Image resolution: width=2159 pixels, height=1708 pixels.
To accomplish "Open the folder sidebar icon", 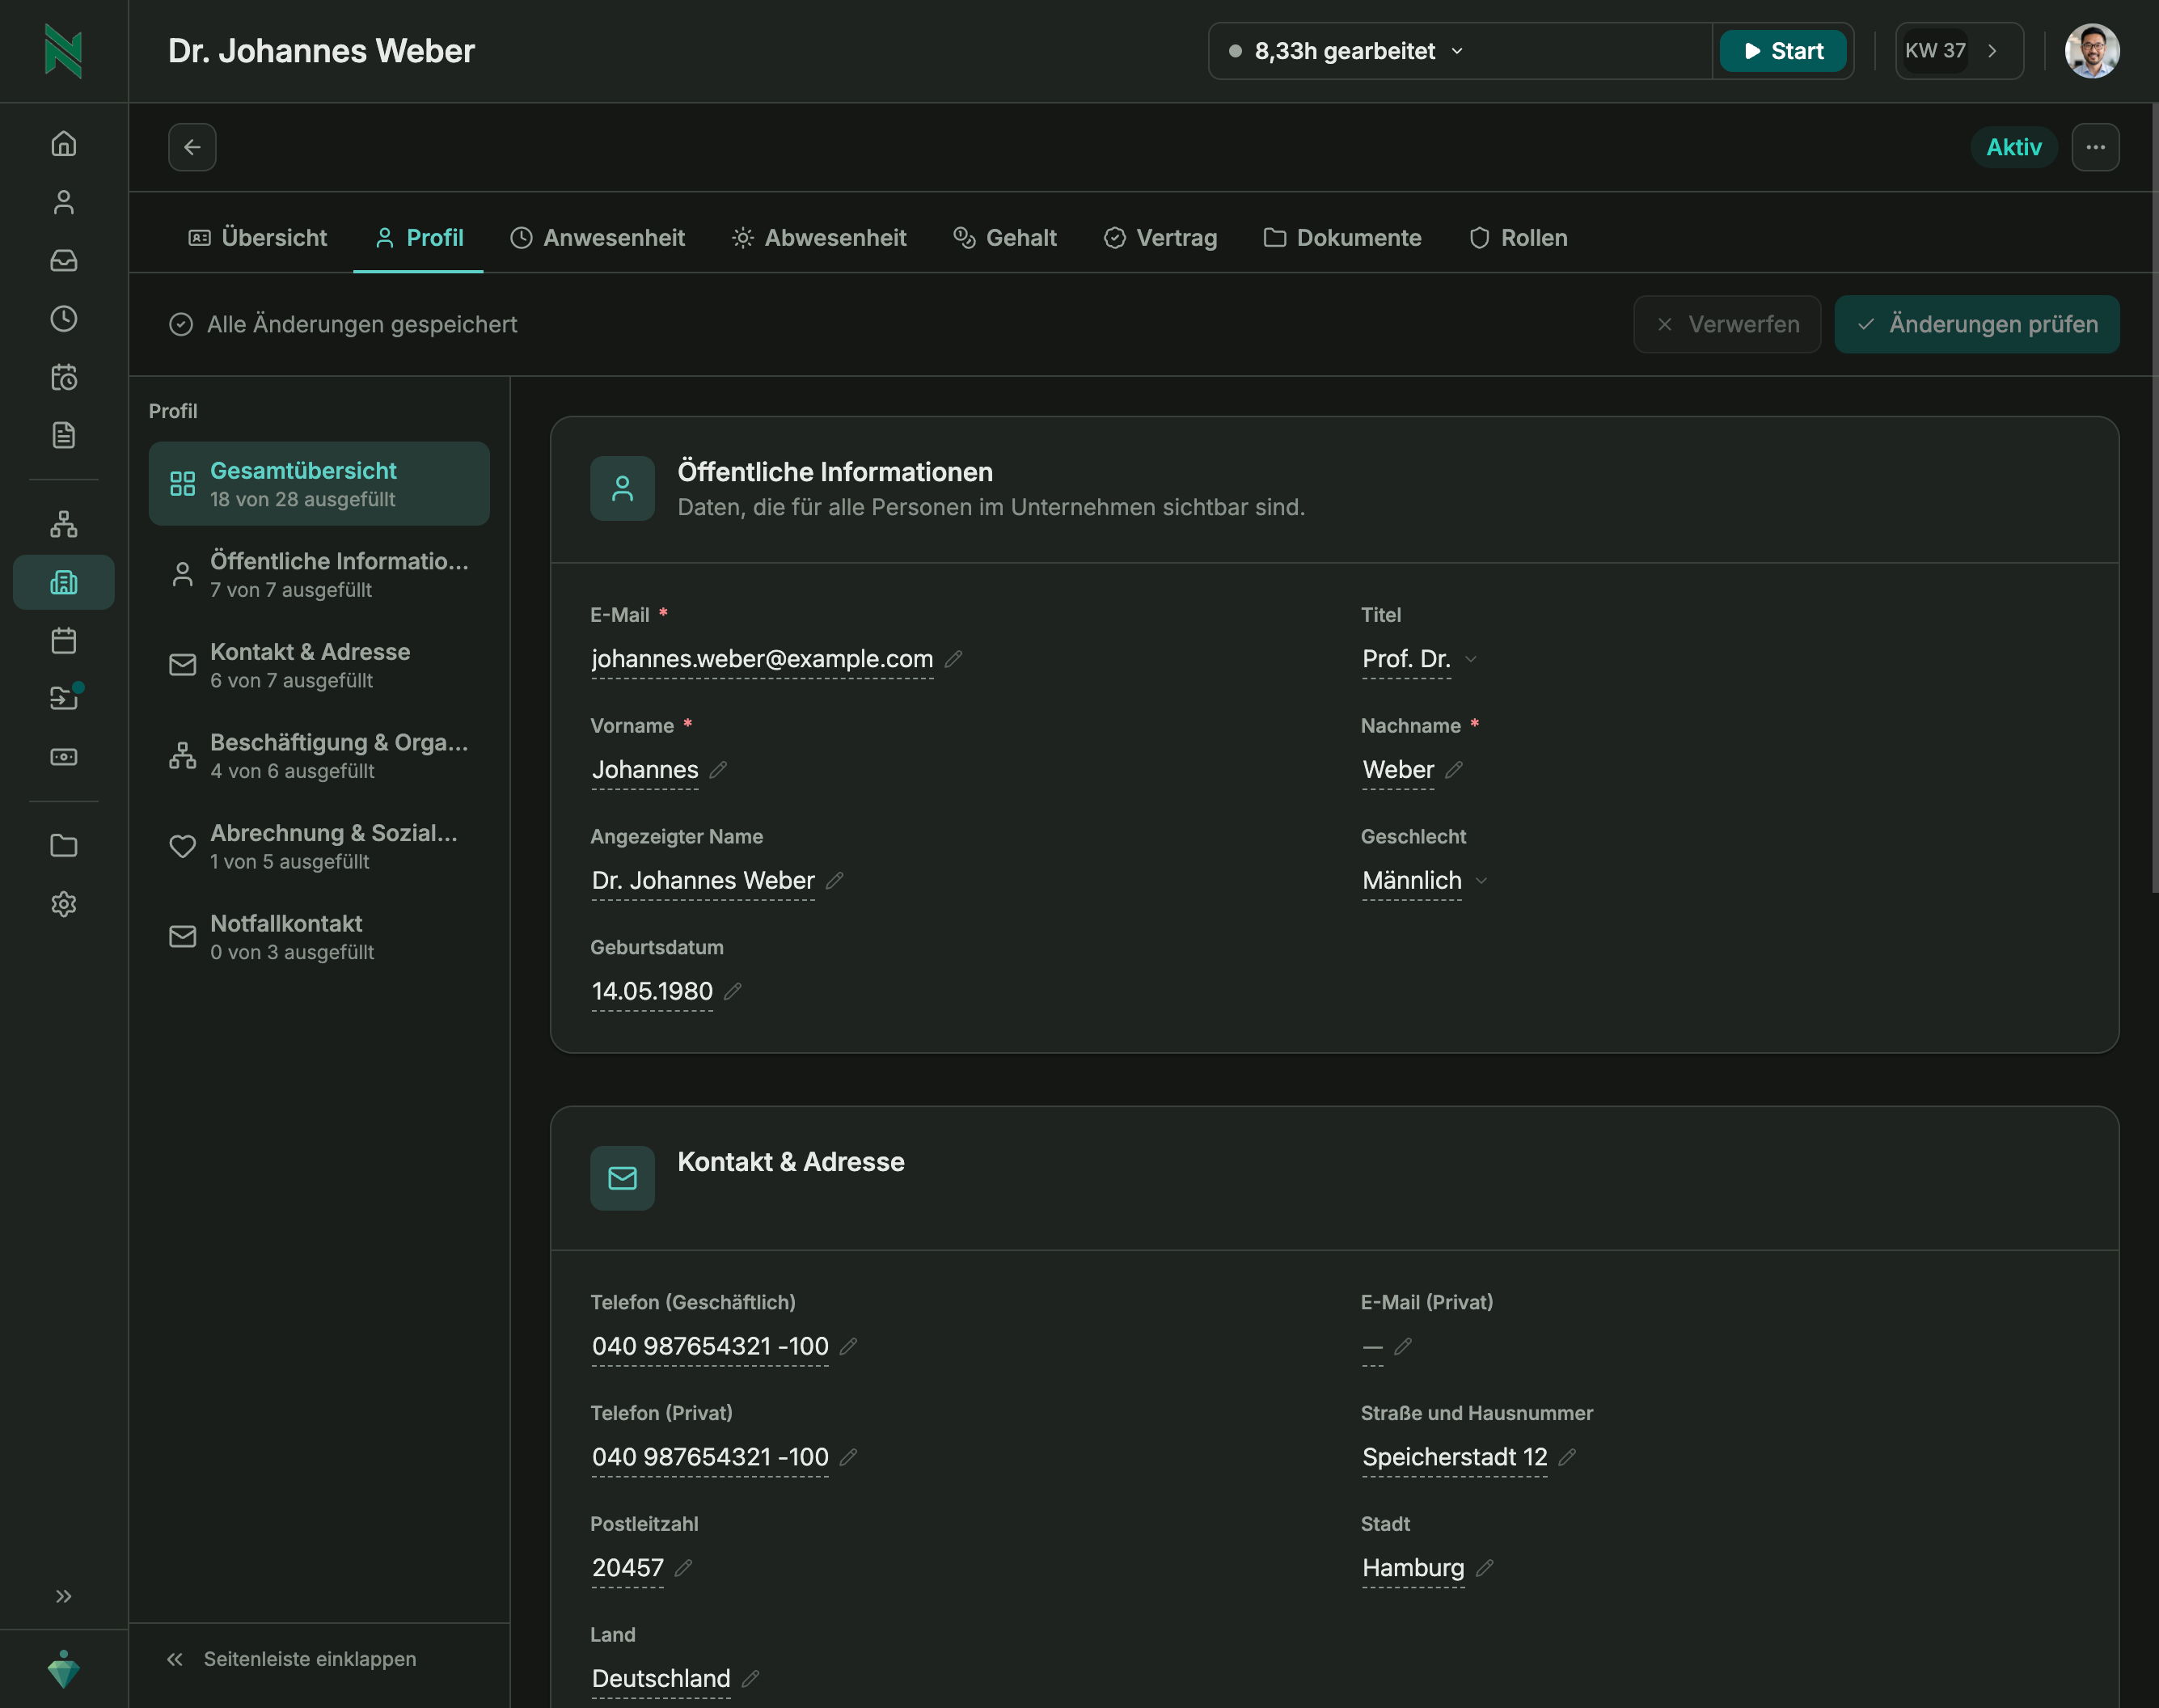I will [63, 846].
